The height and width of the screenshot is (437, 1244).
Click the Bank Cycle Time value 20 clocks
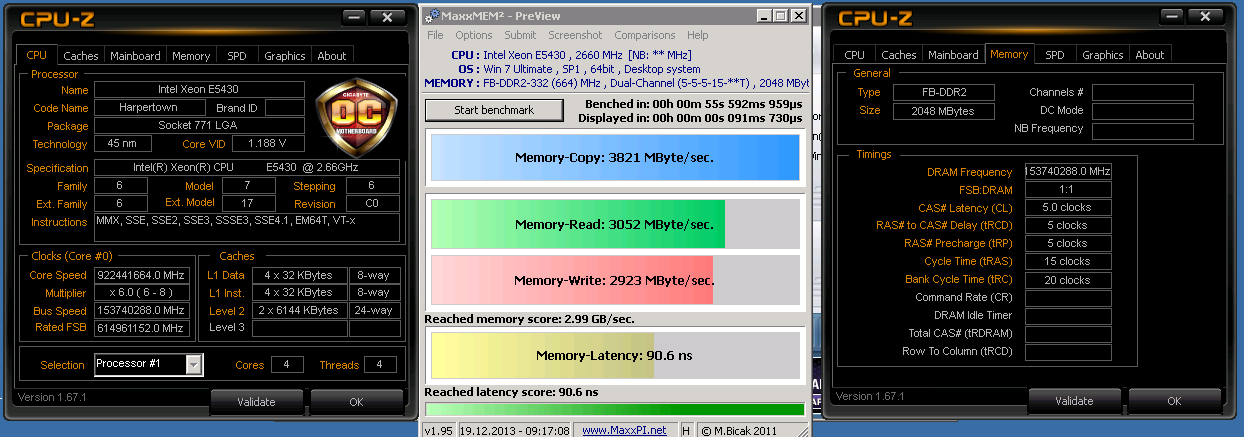[1068, 280]
